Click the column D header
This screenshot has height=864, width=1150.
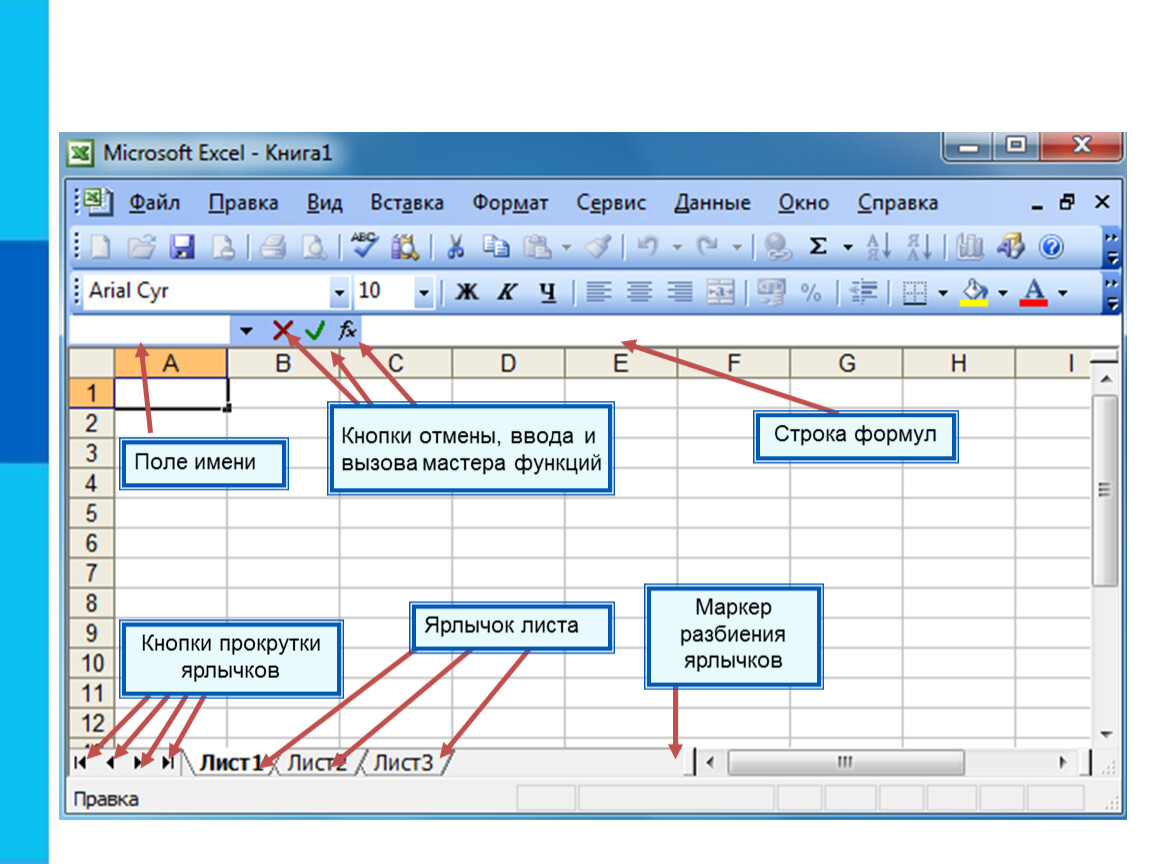pos(508,363)
